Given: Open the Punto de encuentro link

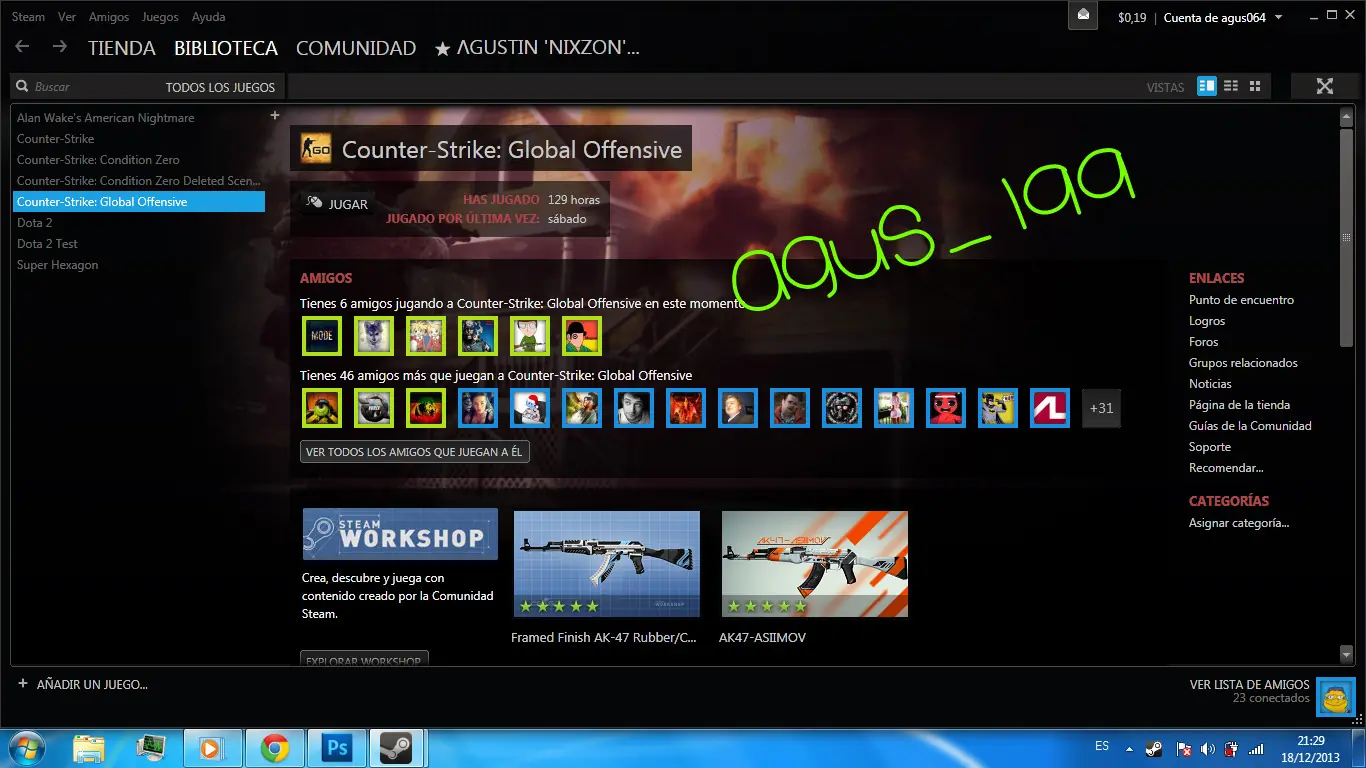Looking at the screenshot, I should (1241, 300).
